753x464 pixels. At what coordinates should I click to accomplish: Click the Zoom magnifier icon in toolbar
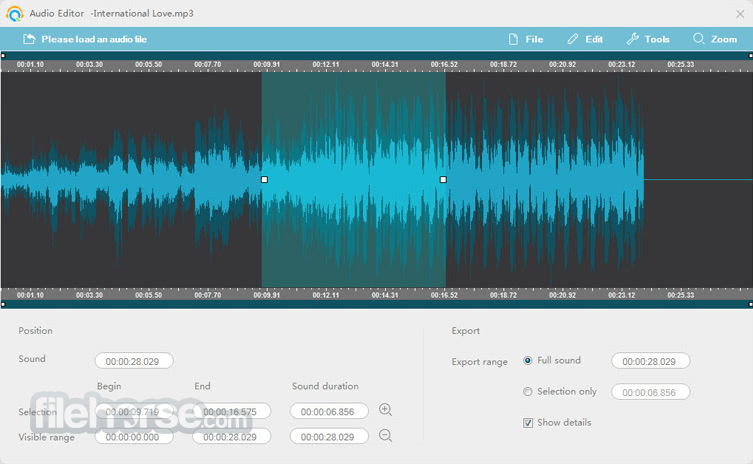pyautogui.click(x=698, y=39)
